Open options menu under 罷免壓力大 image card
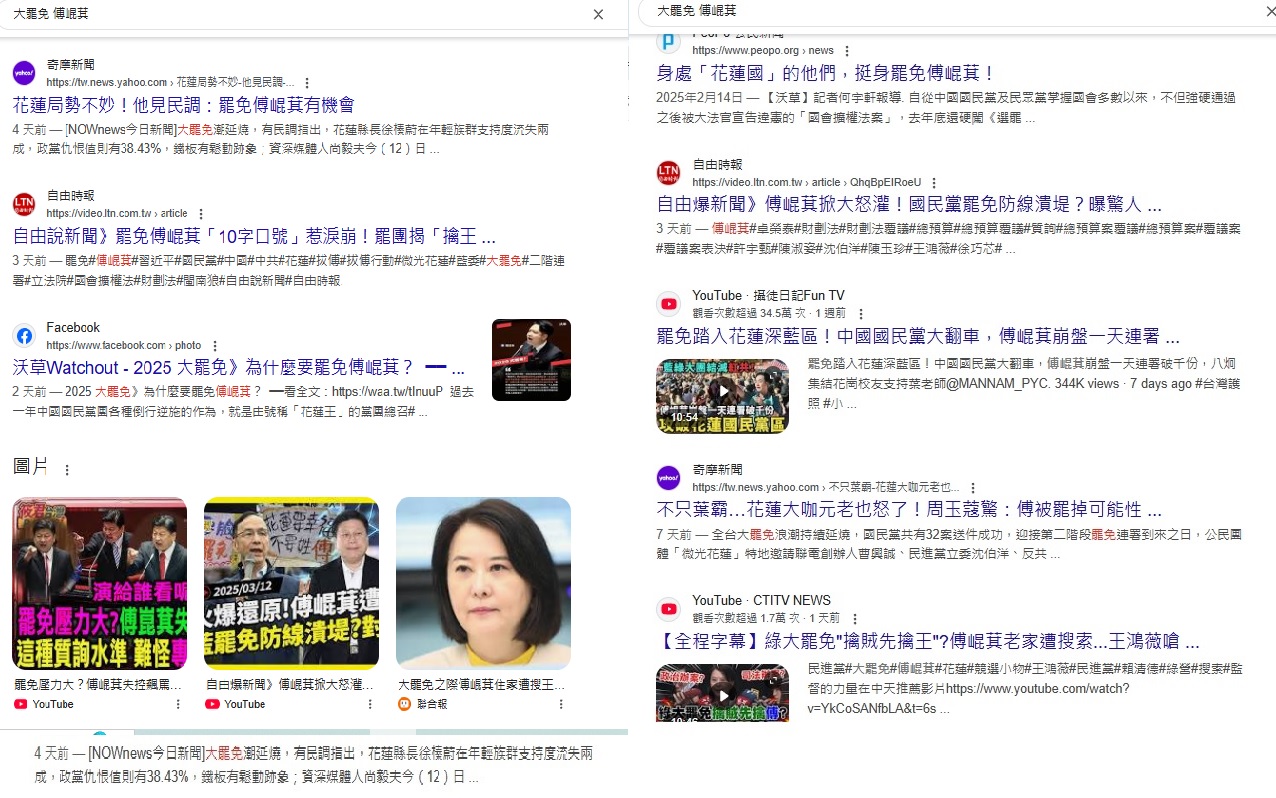 coord(178,704)
